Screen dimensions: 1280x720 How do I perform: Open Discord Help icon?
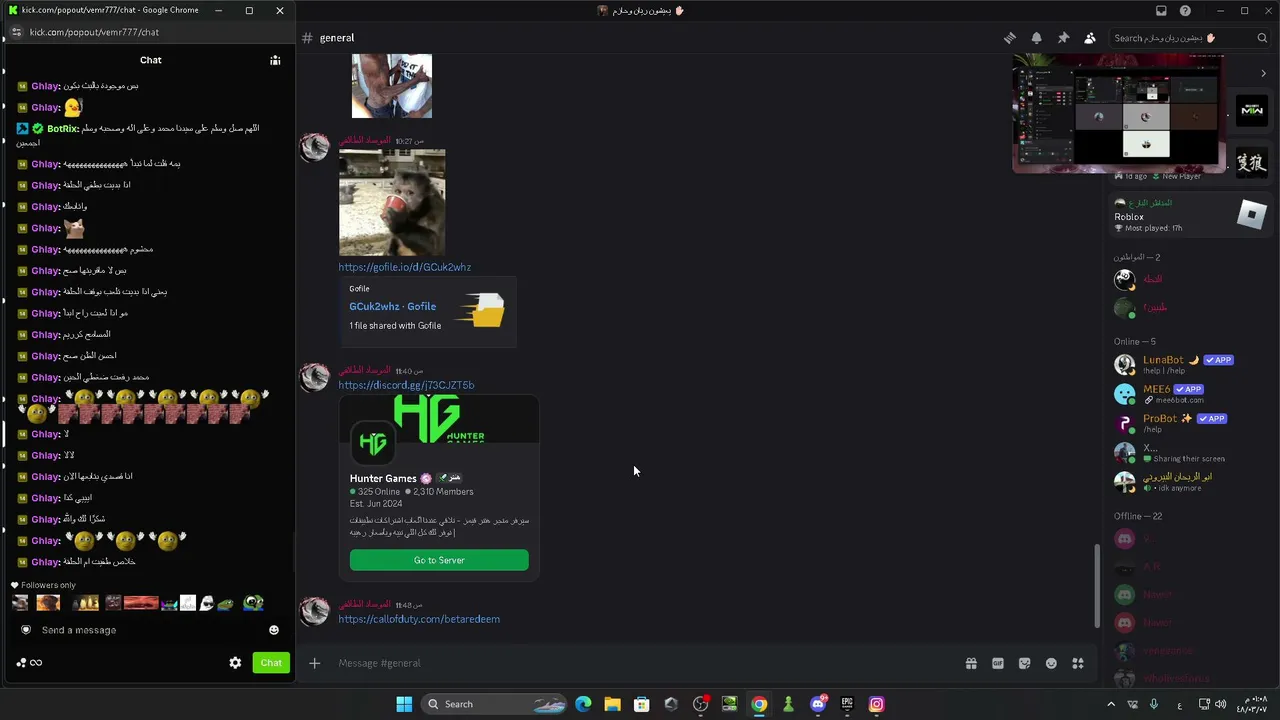1185,11
